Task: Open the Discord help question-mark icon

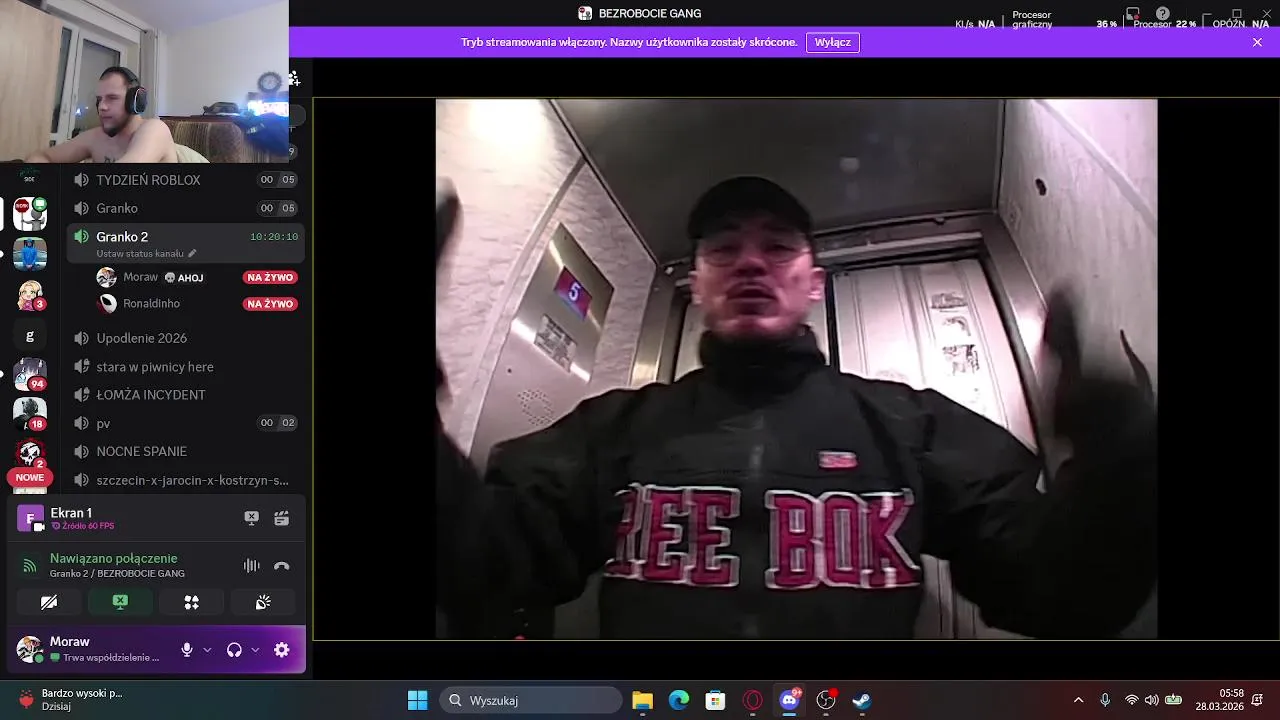Action: click(x=1163, y=14)
